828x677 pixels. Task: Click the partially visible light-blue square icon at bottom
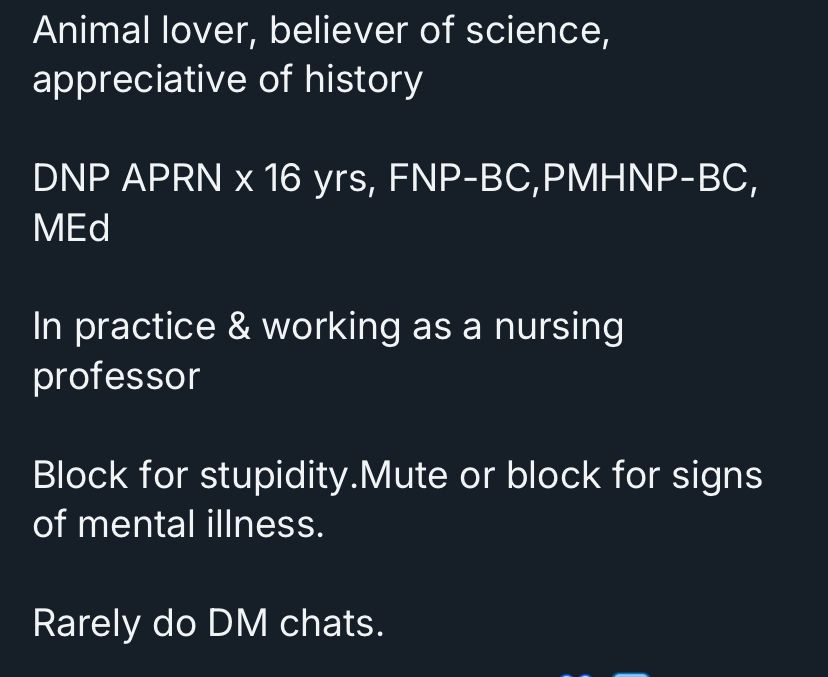tap(629, 674)
